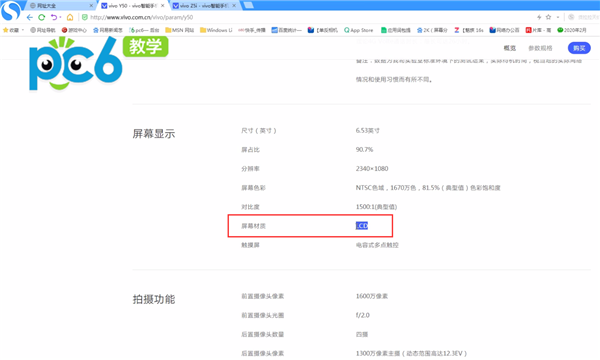This screenshot has width=600, height=360.
Task: Expand the favorites dropdown arrow in bookmarks bar
Action: coord(23,30)
